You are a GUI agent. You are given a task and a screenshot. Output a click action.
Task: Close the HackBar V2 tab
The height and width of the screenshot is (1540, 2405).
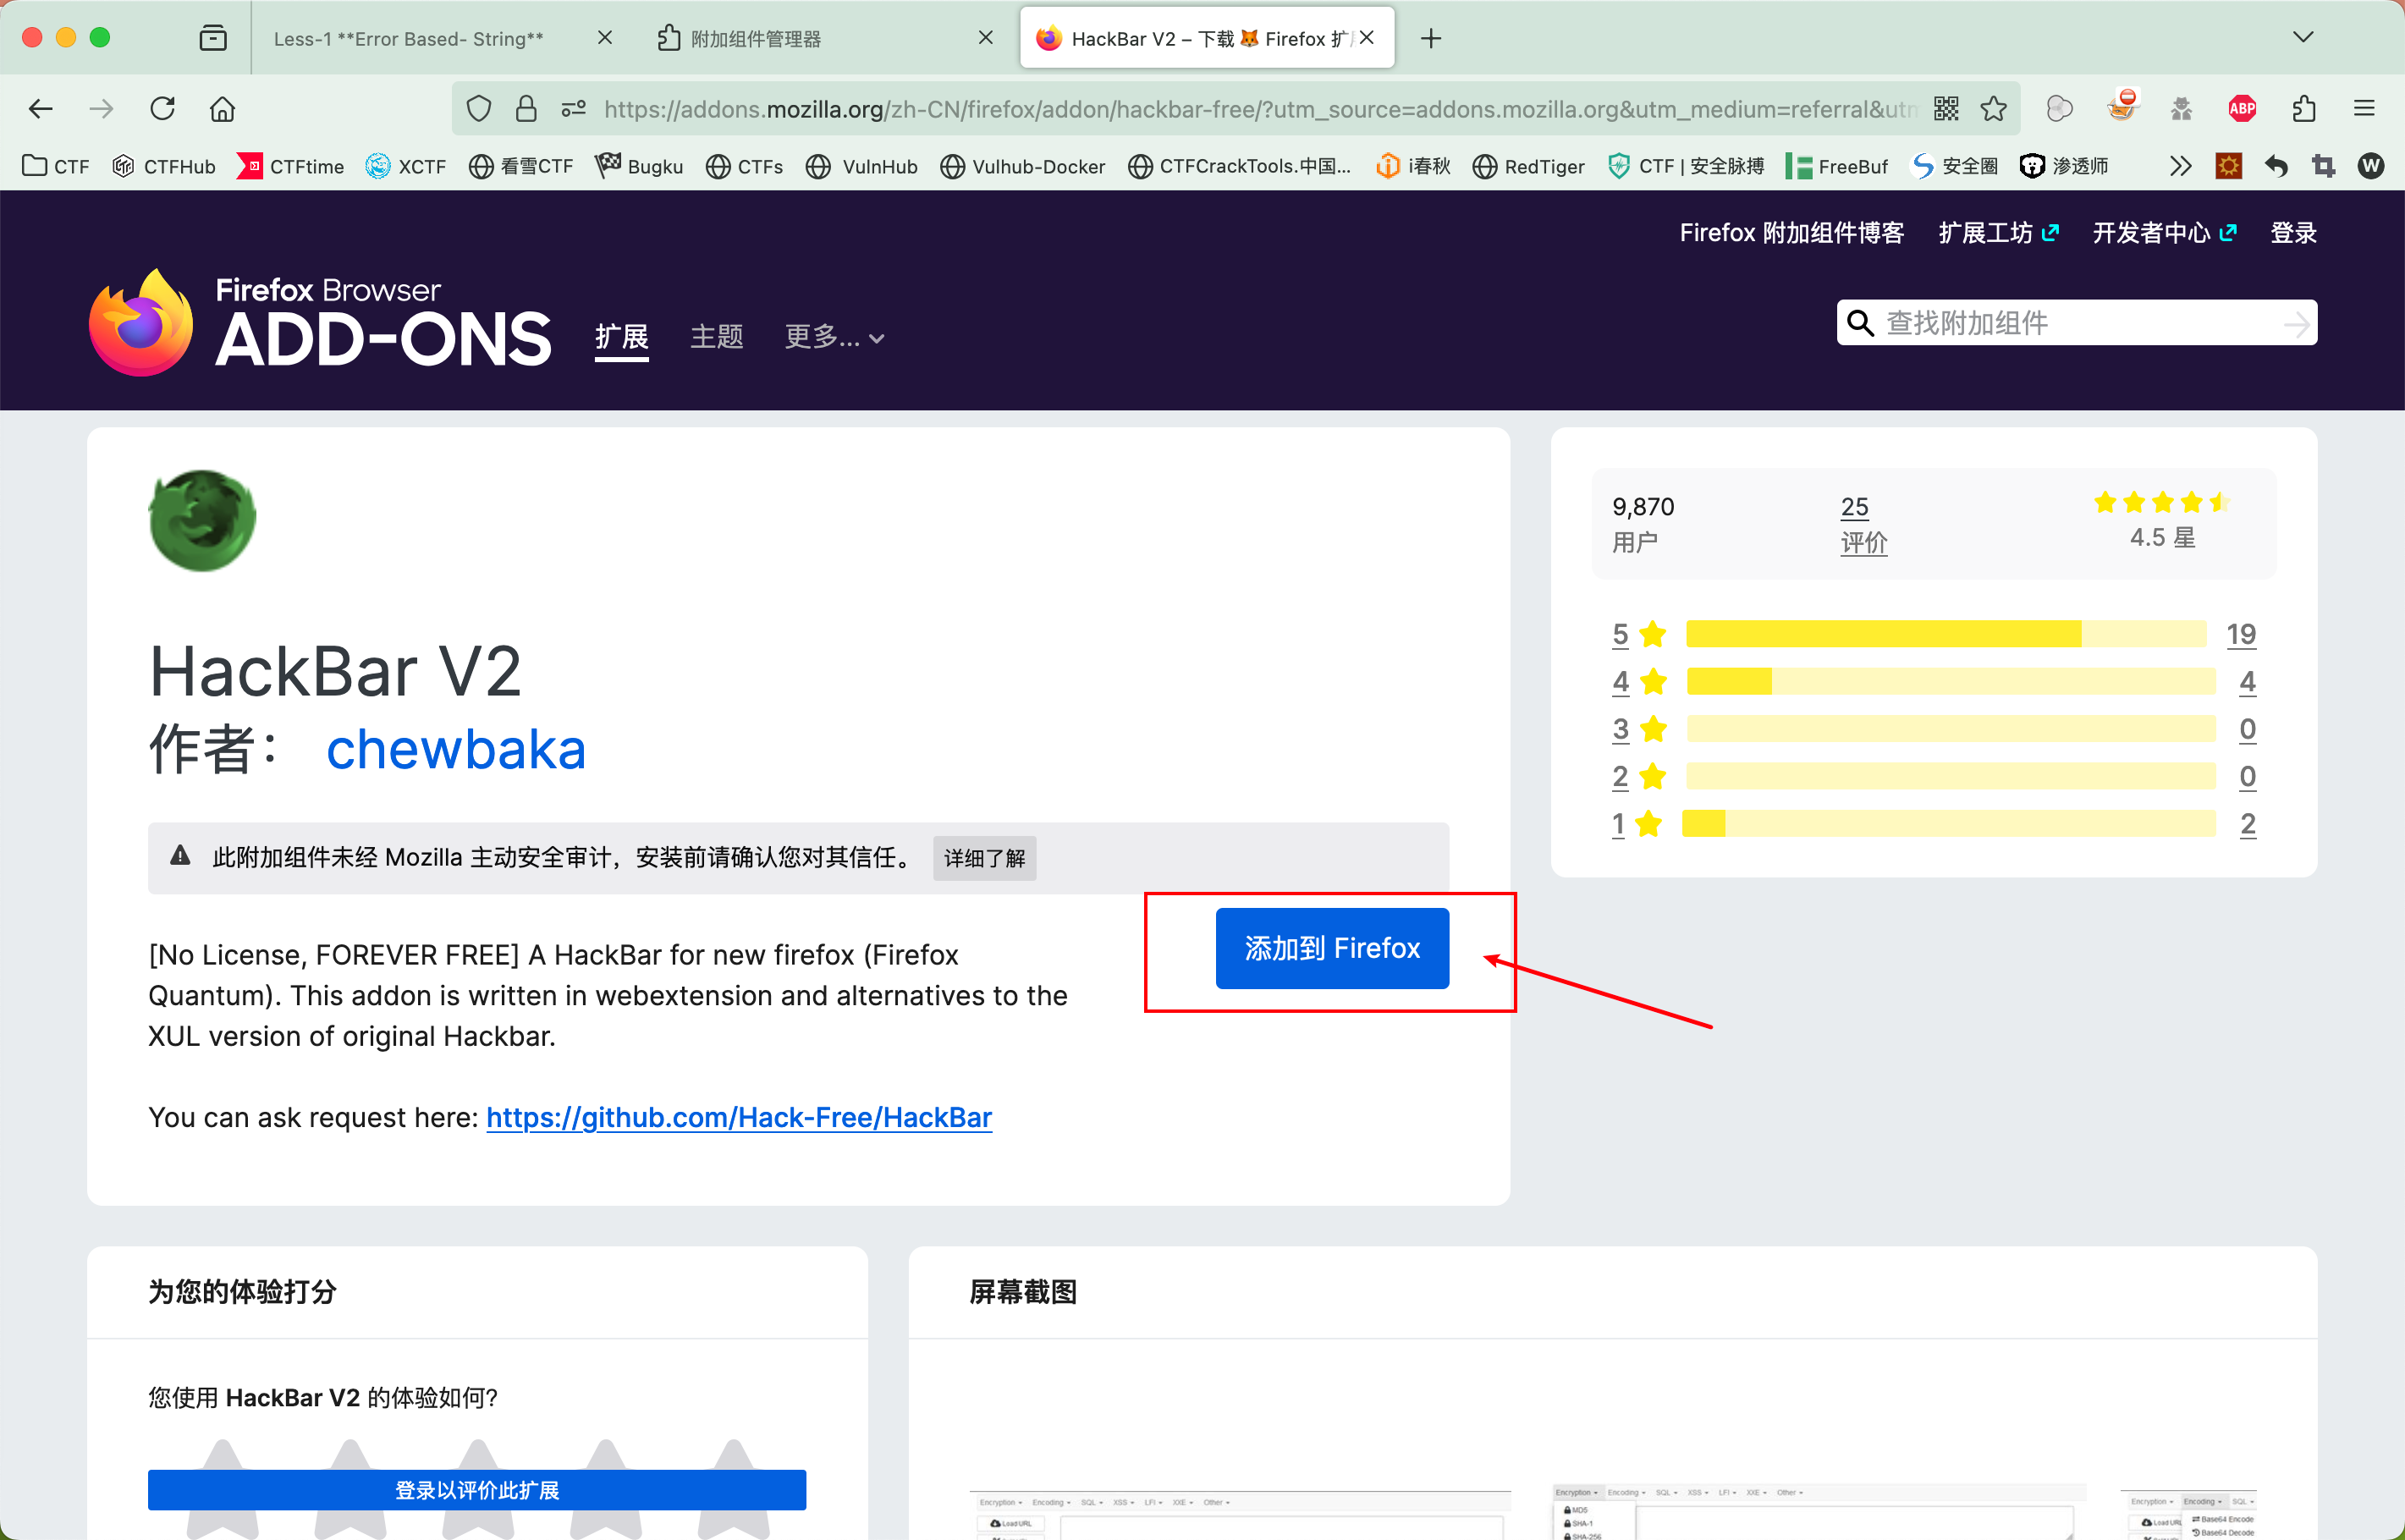point(1367,38)
